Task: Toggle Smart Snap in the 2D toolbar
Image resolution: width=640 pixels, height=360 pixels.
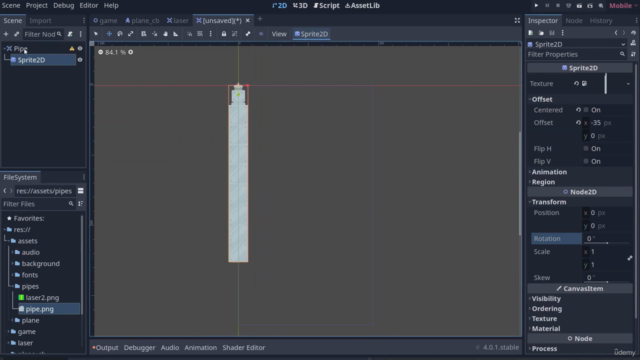Action: point(189,34)
